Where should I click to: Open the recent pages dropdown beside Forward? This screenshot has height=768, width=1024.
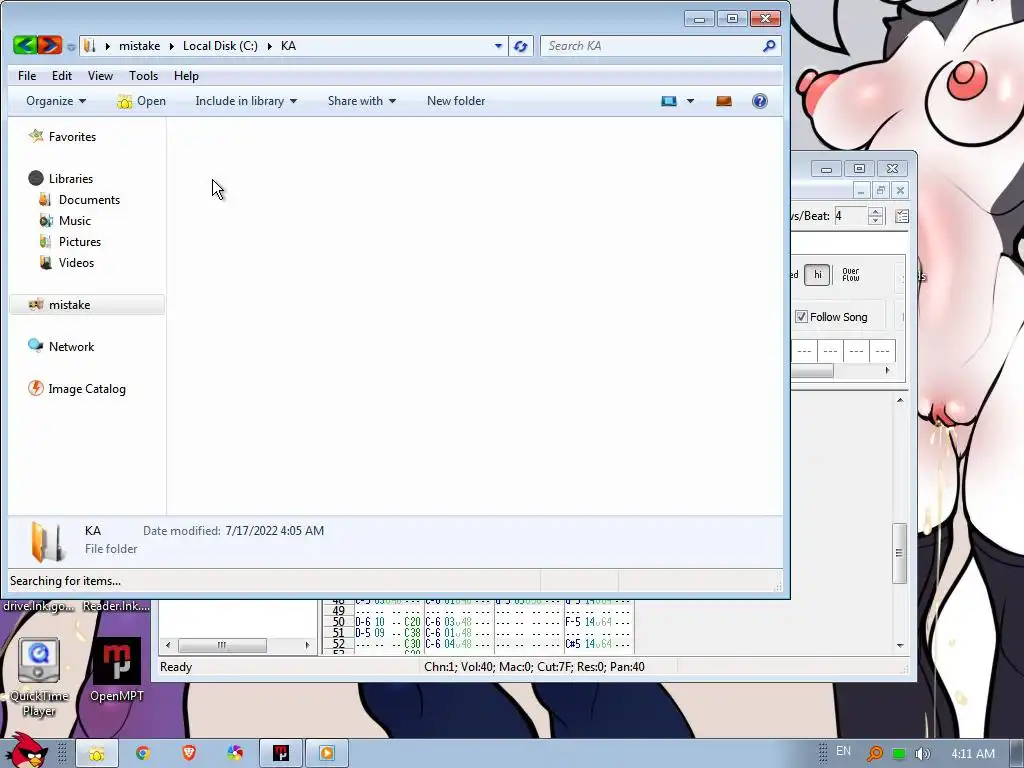click(x=71, y=46)
